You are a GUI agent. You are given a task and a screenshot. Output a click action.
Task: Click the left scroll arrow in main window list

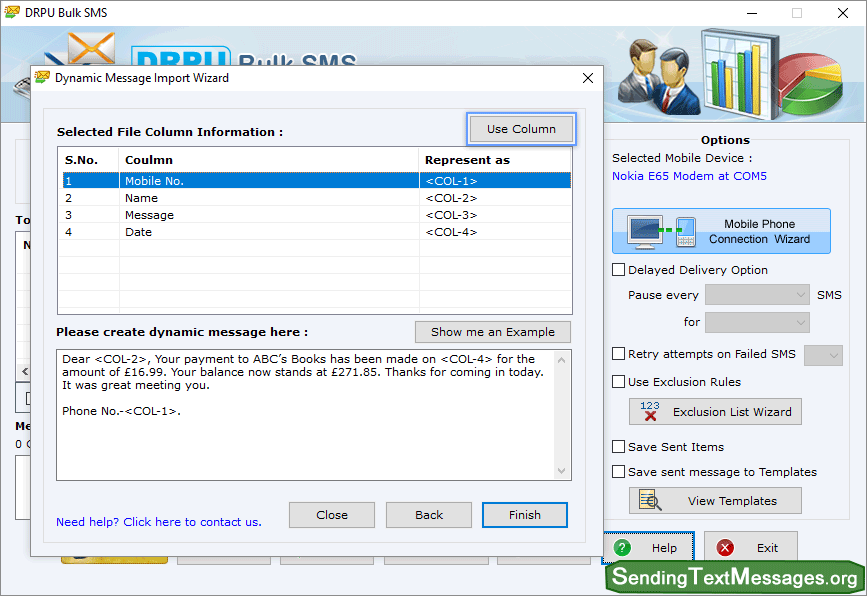(x=24, y=371)
